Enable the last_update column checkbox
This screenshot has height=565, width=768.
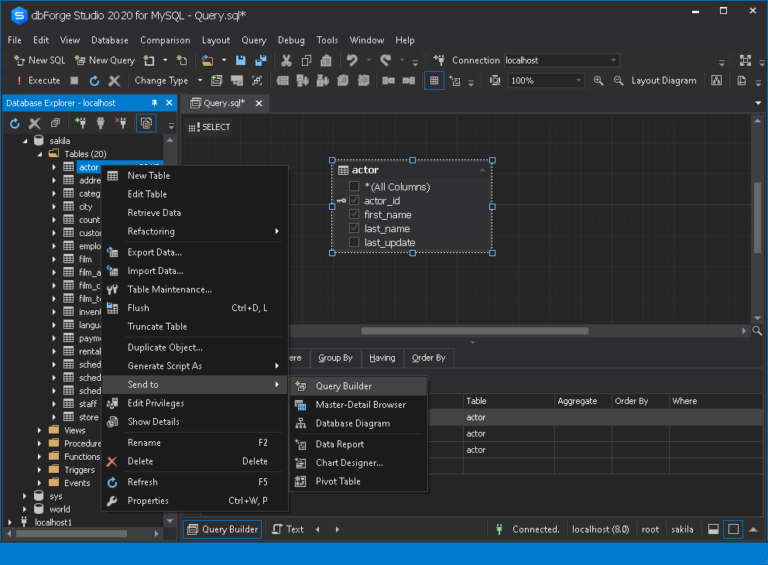pyautogui.click(x=354, y=243)
